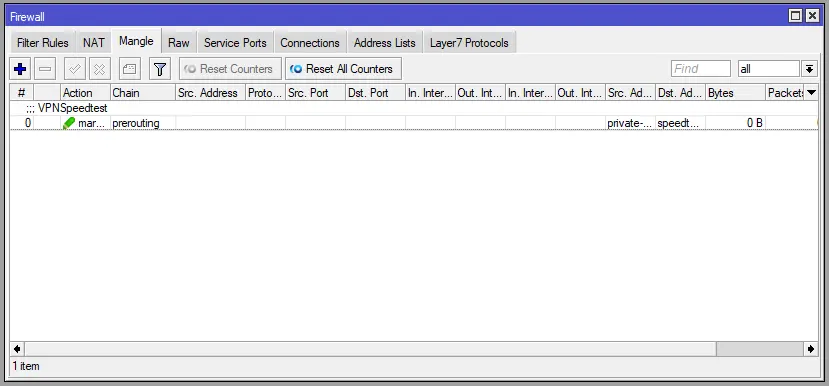This screenshot has width=829, height=386.
Task: Click Reset All Counters button
Action: [x=343, y=69]
